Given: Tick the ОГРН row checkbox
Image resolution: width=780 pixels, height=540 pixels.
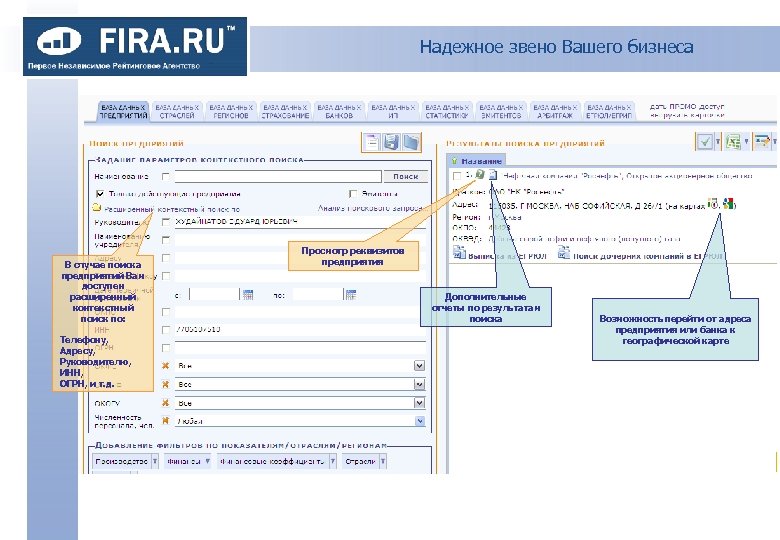Looking at the screenshot, I should point(166,348).
